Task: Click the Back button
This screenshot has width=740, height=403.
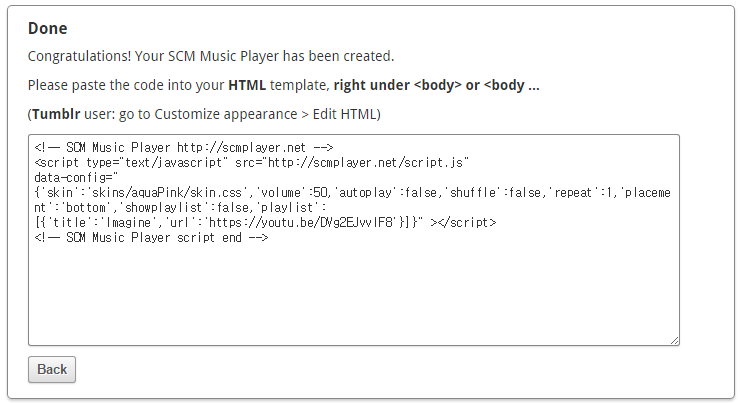Action: pyautogui.click(x=52, y=369)
